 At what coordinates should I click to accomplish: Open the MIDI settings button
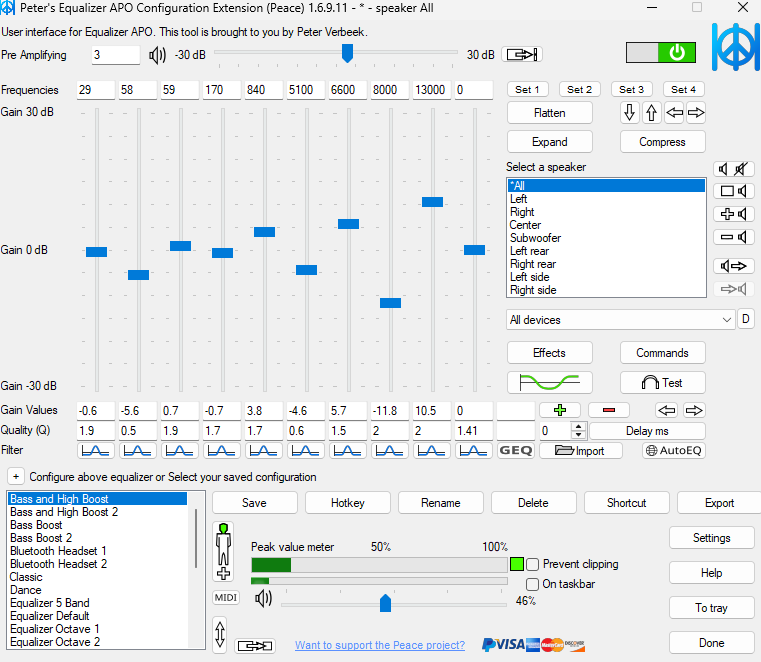pyautogui.click(x=226, y=597)
